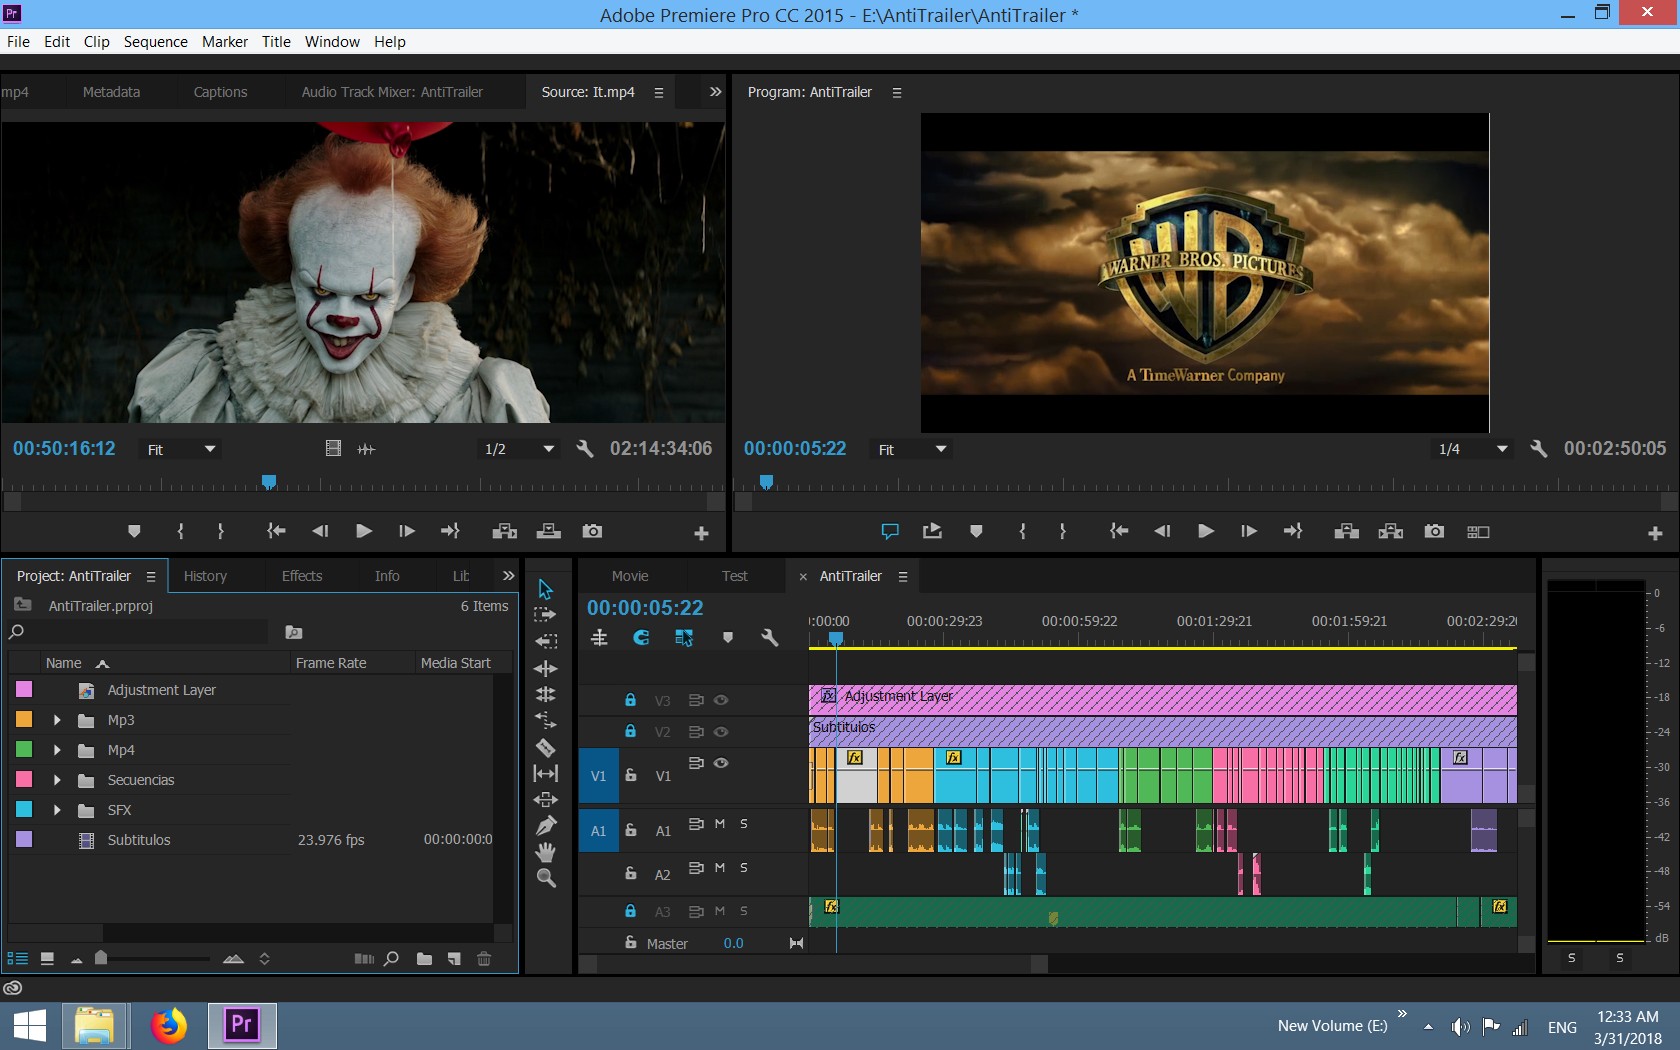
Task: Toggle V1 track output eye
Action: coord(721,763)
